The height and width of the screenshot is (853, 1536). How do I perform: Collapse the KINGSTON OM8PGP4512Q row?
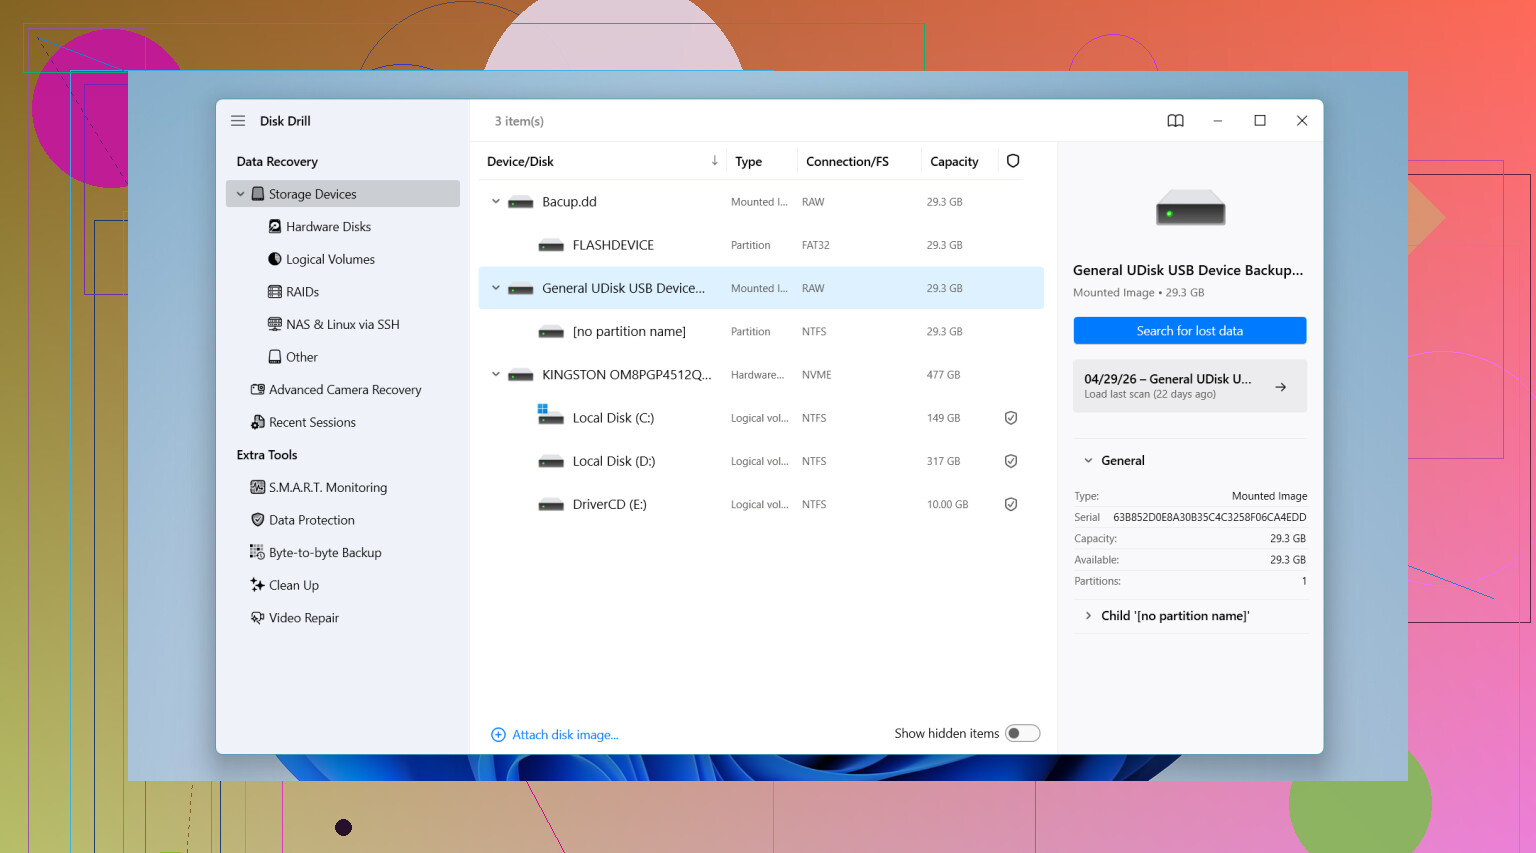(x=495, y=375)
